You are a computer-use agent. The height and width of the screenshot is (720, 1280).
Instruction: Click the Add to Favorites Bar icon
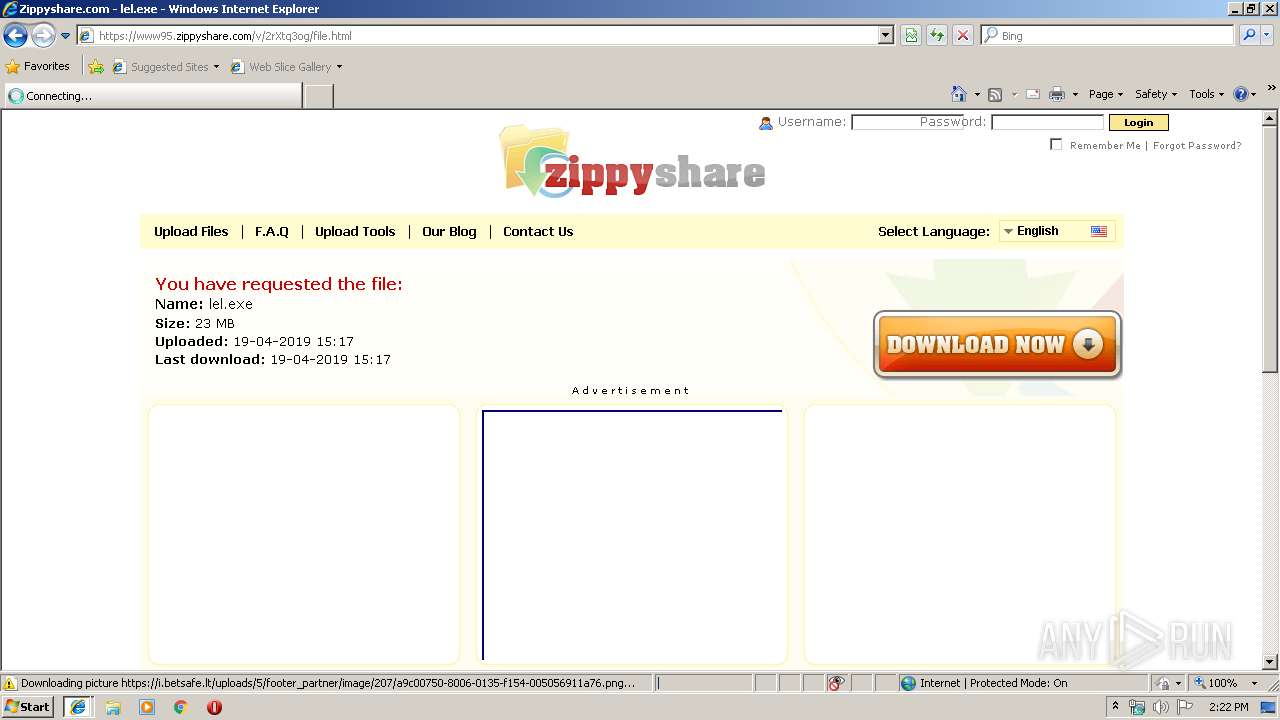pyautogui.click(x=96, y=67)
